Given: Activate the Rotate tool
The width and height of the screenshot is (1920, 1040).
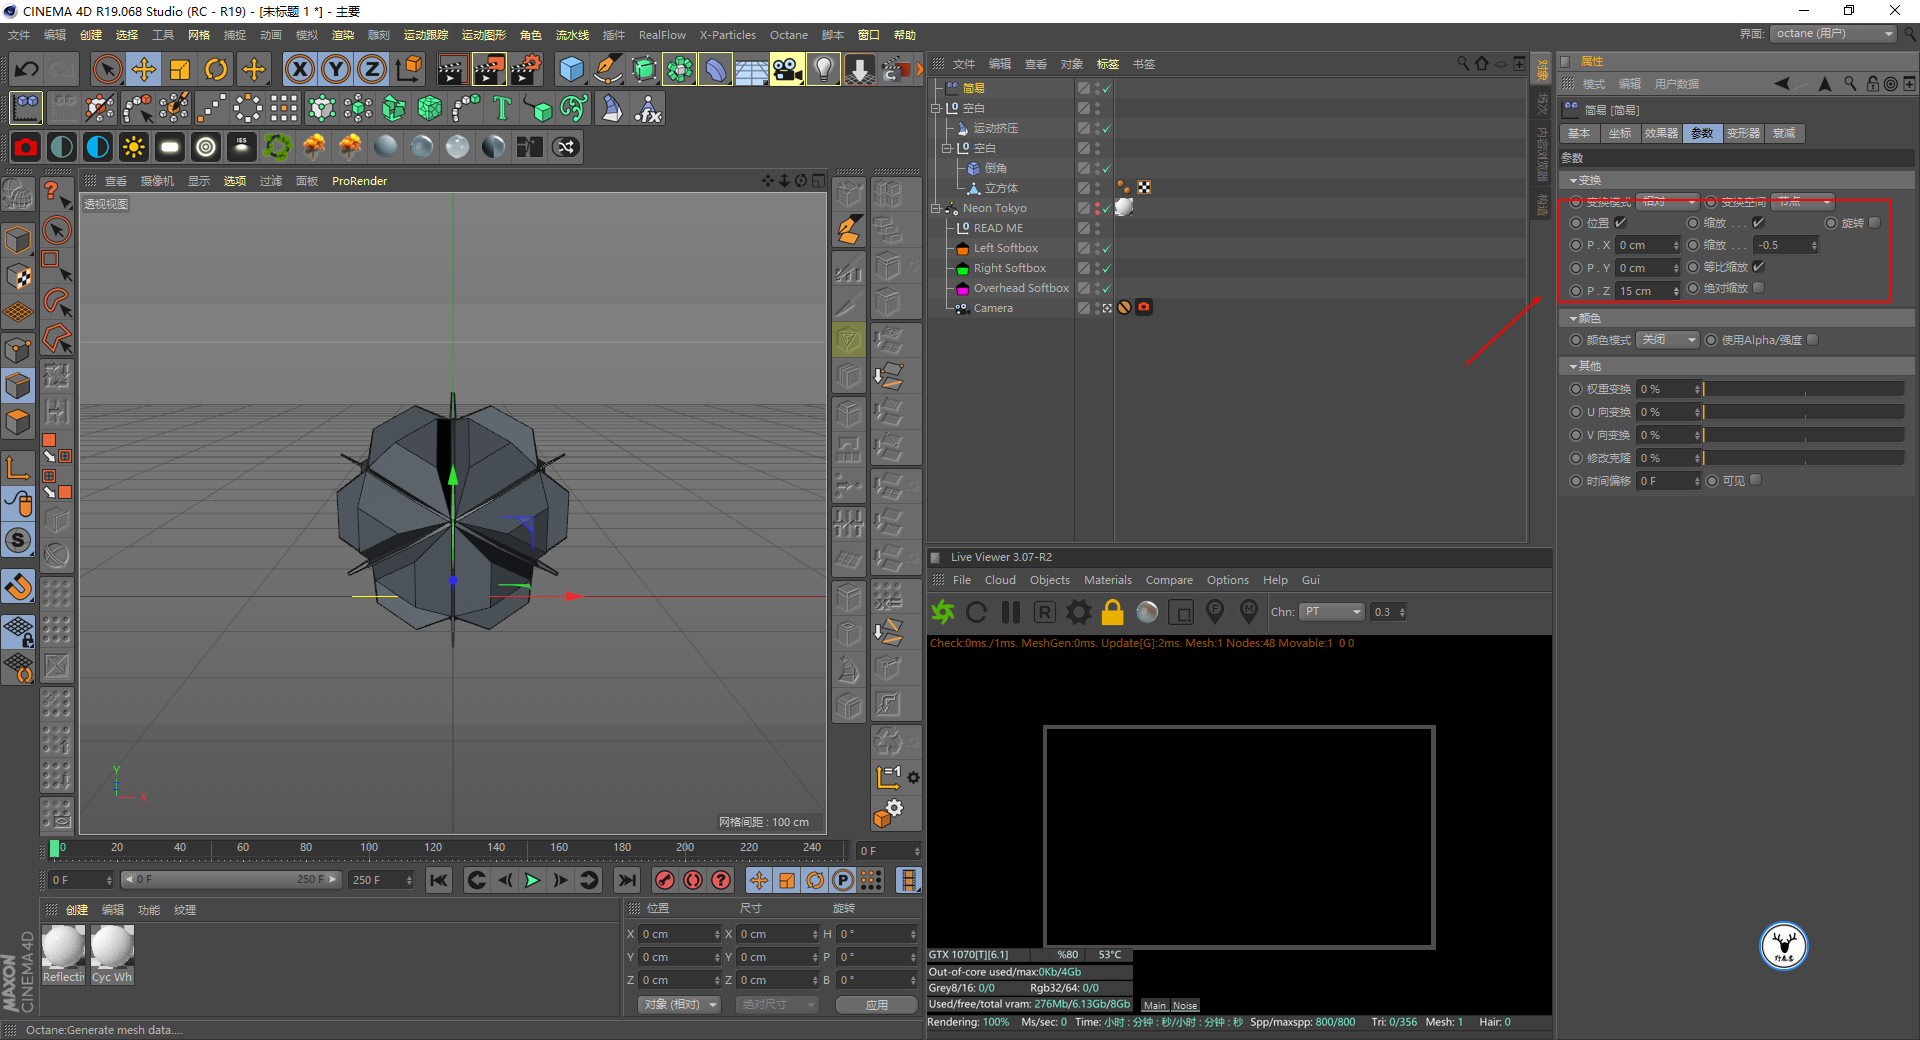Looking at the screenshot, I should [216, 69].
